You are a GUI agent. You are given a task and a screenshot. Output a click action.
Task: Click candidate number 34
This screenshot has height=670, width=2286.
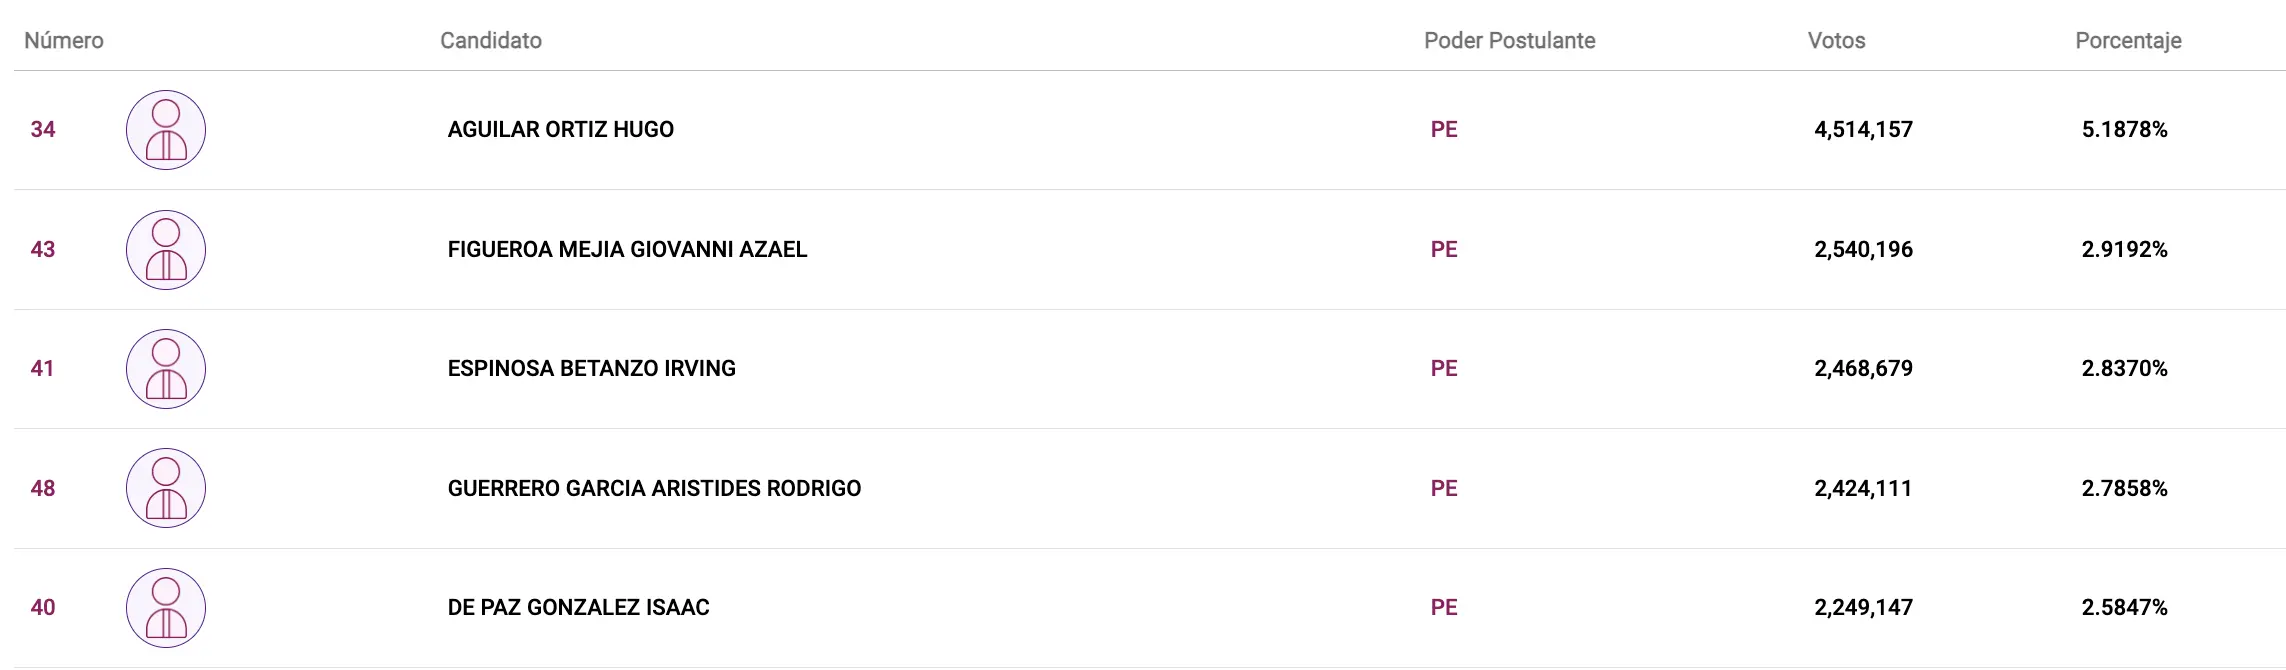point(43,129)
